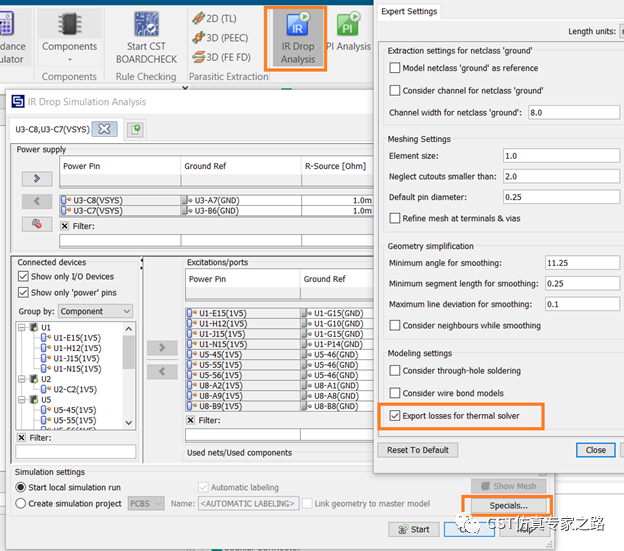The image size is (624, 551).
Task: Move pin into Power supply list
Action: tap(37, 179)
